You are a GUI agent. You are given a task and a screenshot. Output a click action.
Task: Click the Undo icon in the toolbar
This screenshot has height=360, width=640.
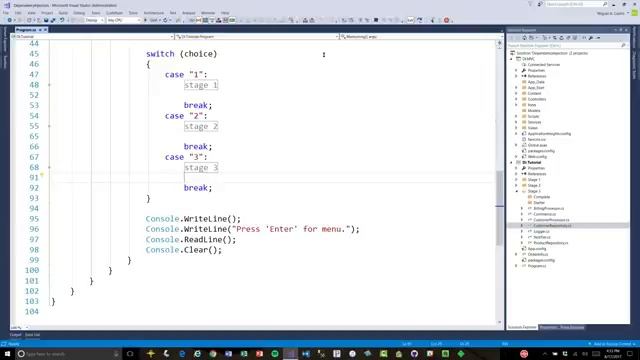[62, 20]
